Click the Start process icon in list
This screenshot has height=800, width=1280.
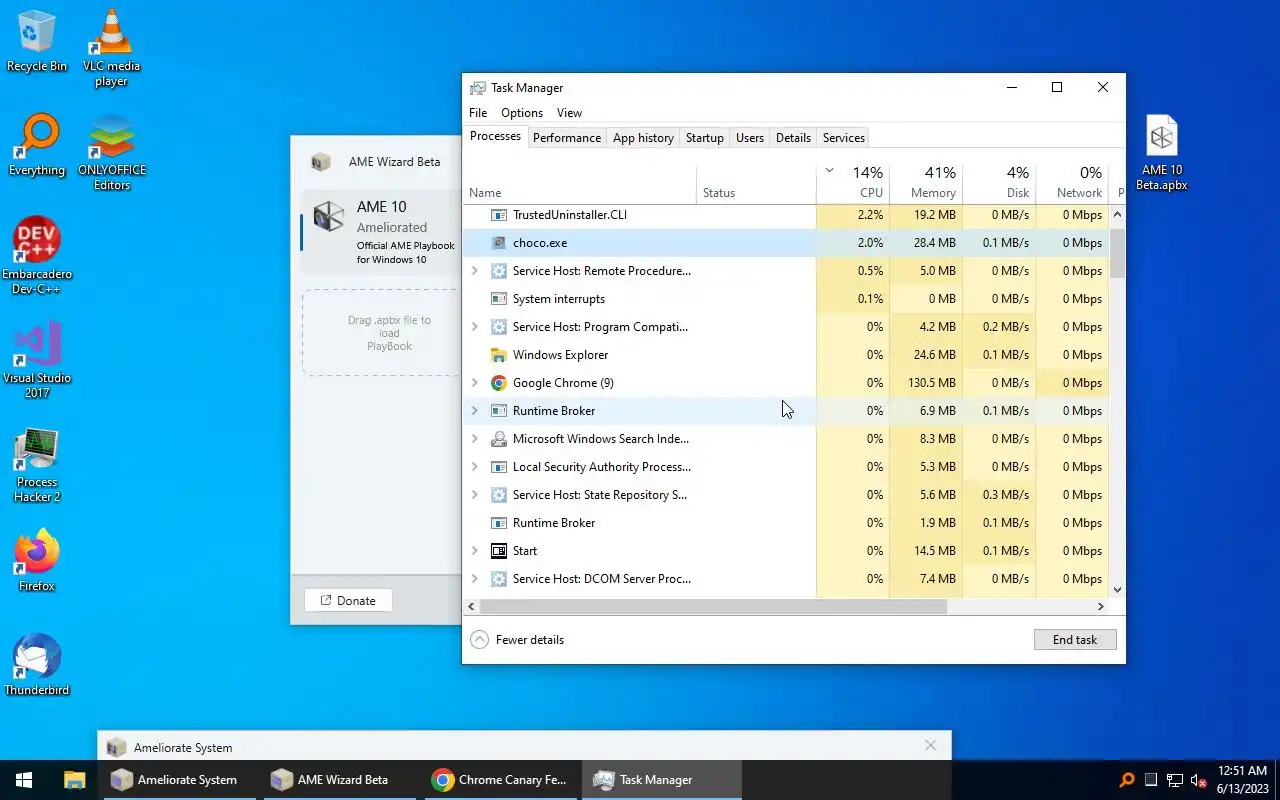click(499, 551)
